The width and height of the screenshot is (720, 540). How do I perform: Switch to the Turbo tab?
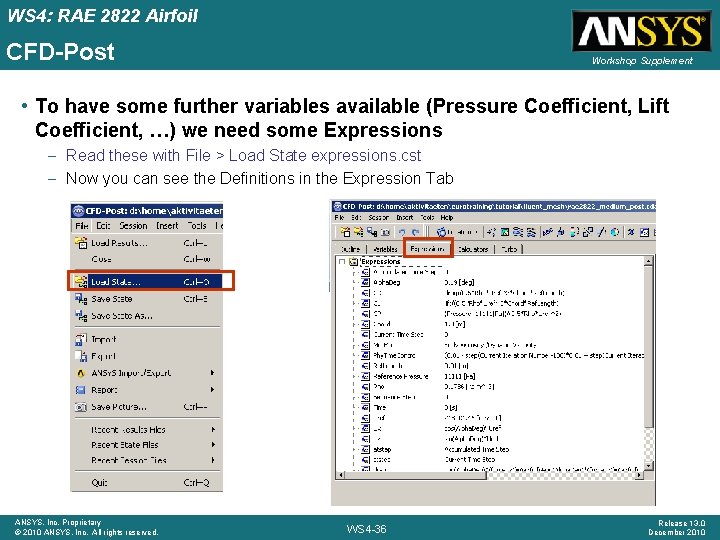point(509,249)
